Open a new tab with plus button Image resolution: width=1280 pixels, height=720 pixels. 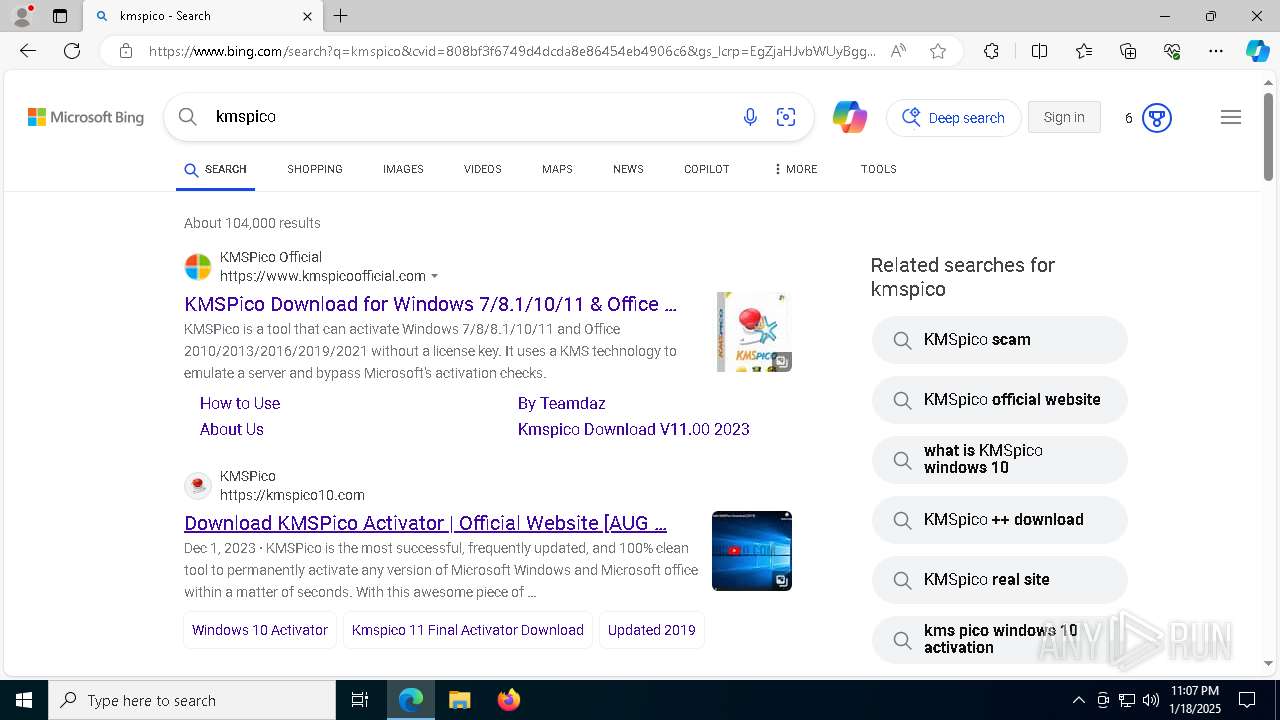pos(341,16)
